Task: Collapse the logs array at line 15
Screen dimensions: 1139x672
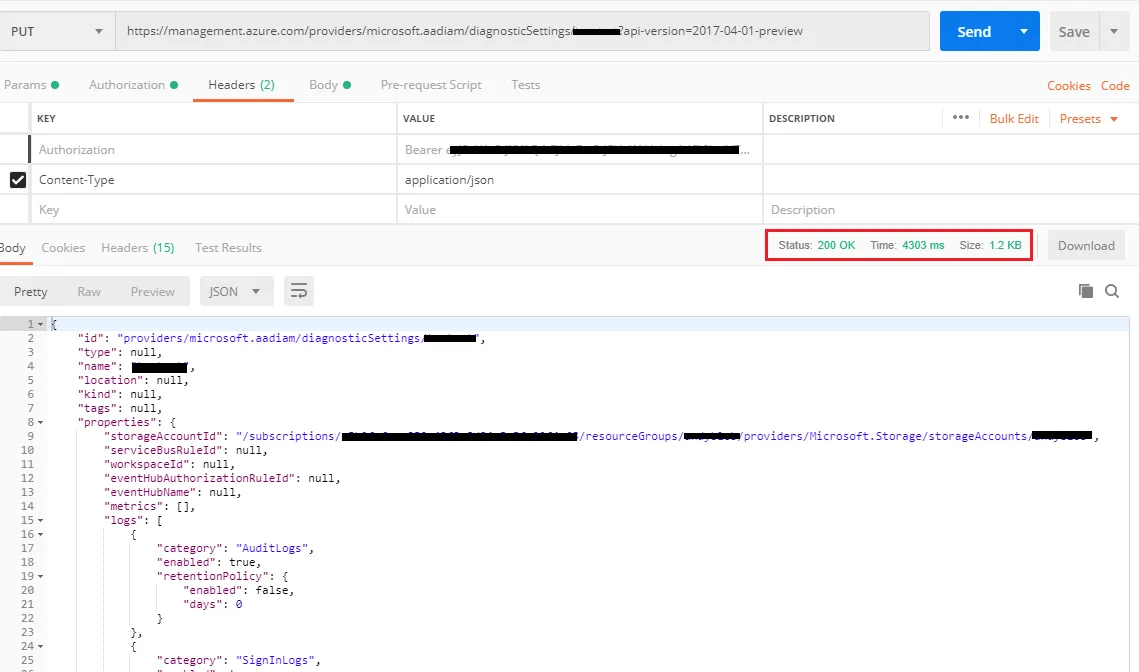Action: pyautogui.click(x=41, y=520)
